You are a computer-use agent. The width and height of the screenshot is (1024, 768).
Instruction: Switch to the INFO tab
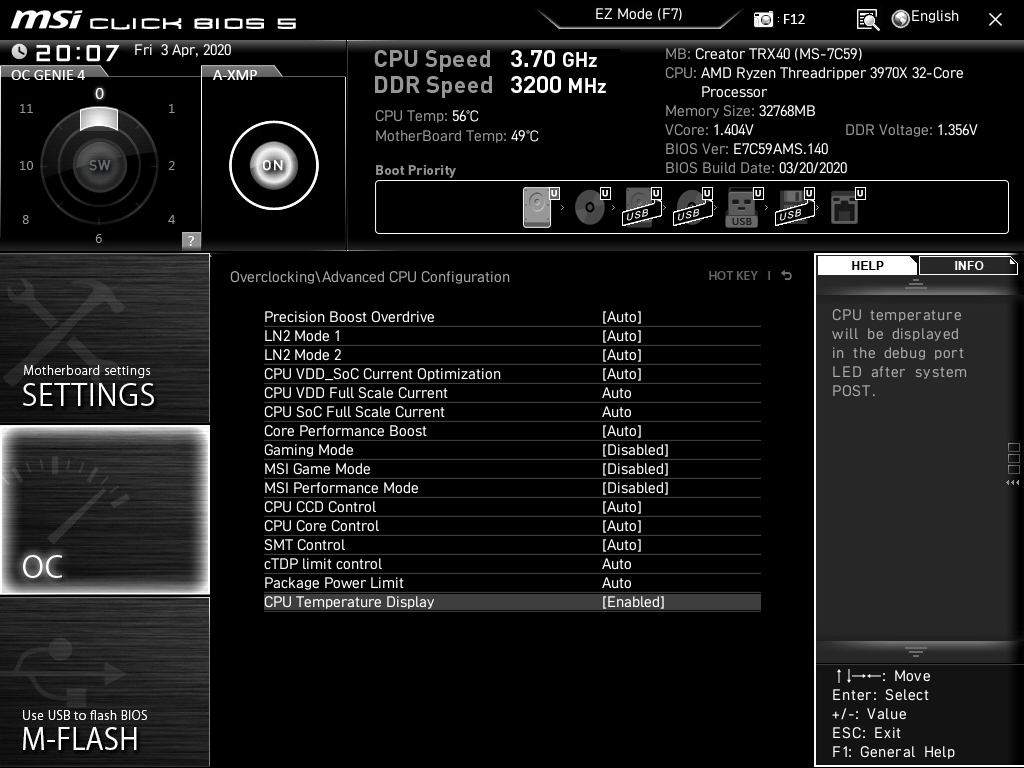[x=968, y=266]
